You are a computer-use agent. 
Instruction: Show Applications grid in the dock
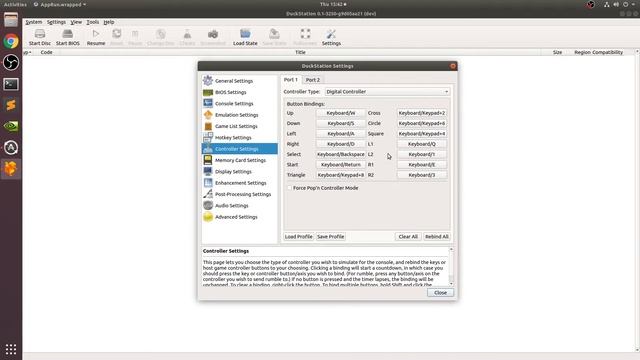coord(11,349)
